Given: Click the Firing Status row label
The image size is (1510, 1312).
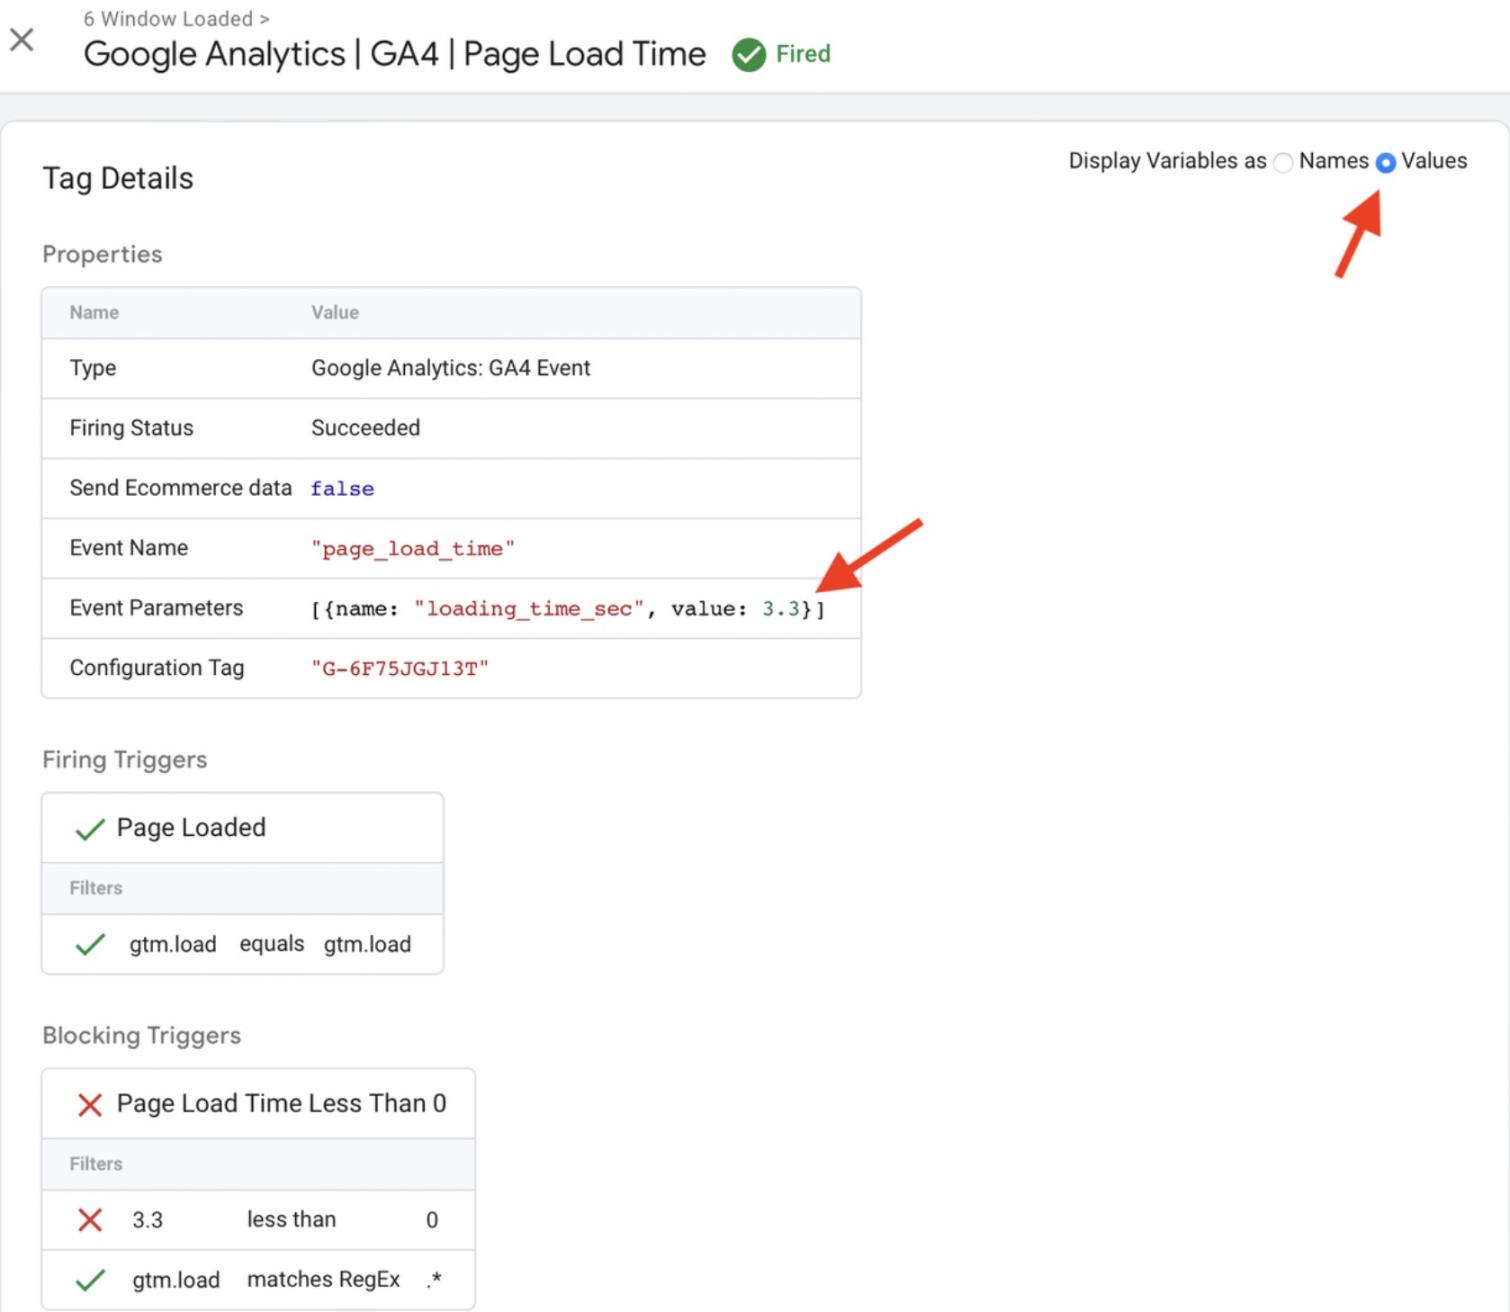Looking at the screenshot, I should coord(131,428).
